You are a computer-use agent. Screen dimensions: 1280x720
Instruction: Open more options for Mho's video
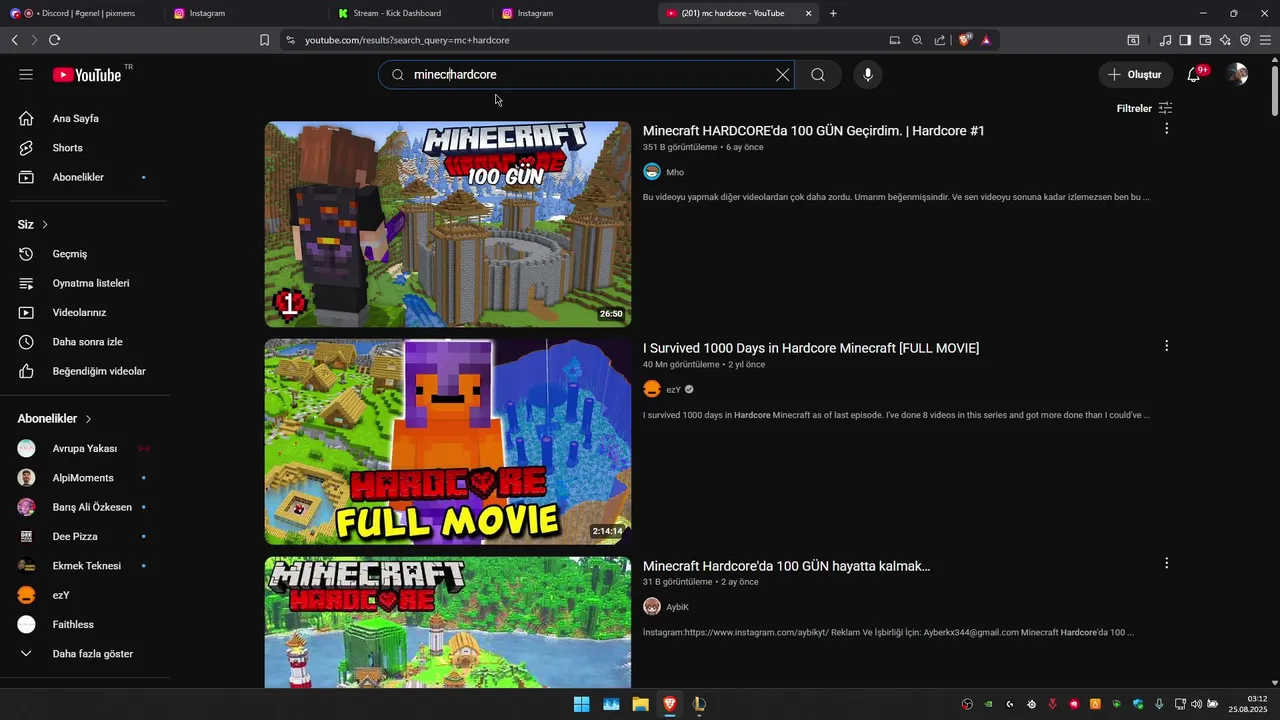tap(1166, 128)
